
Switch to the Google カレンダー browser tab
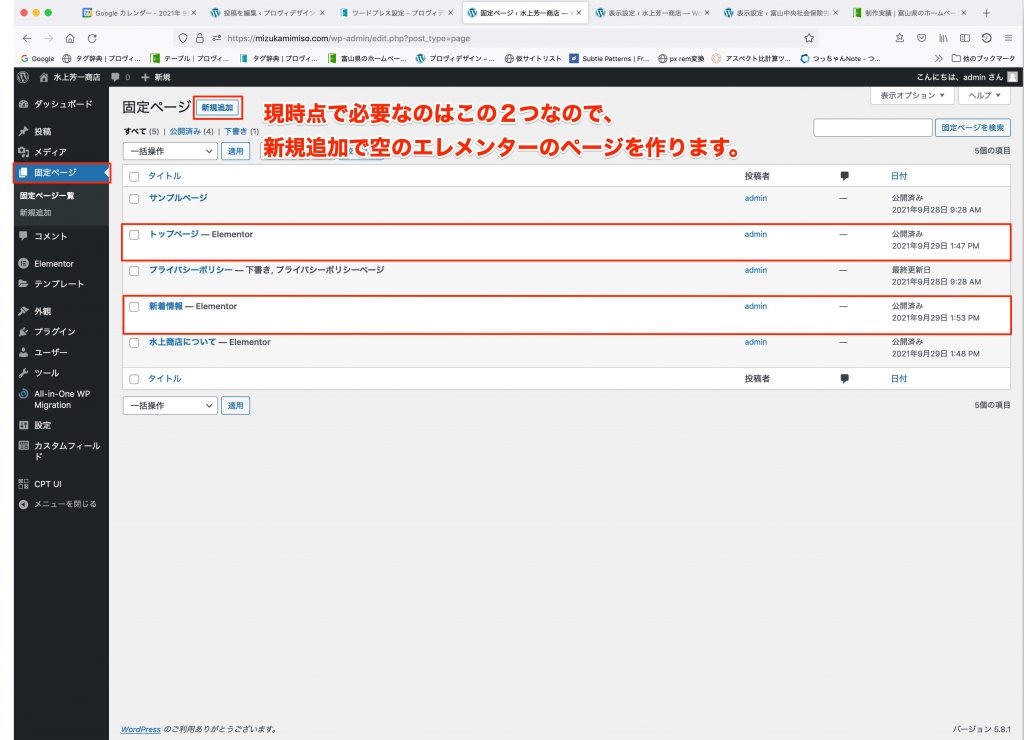(140, 13)
